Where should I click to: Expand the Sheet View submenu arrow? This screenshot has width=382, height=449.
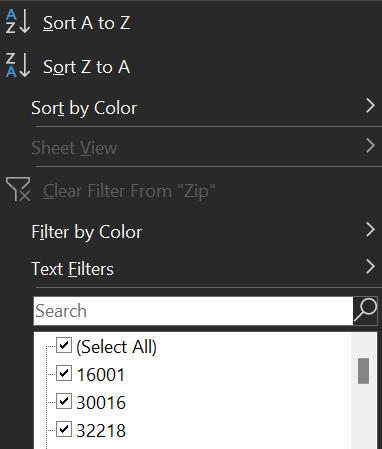pyautogui.click(x=370, y=146)
